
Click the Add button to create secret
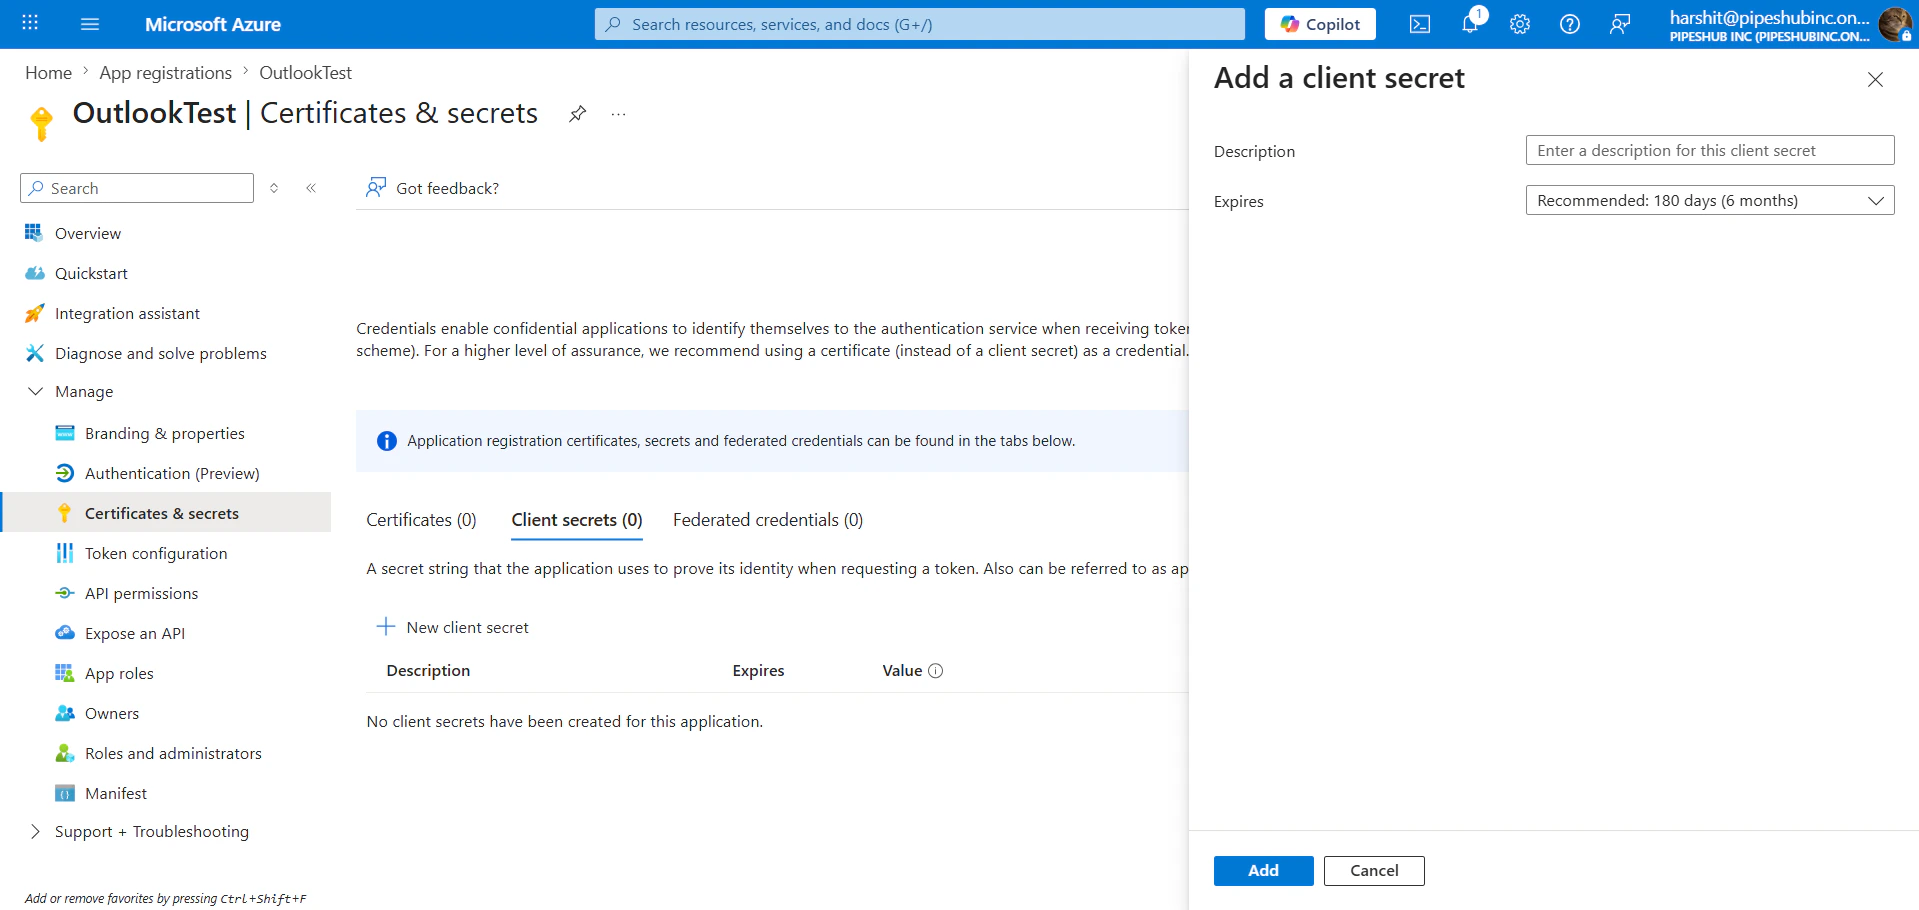(x=1262, y=870)
